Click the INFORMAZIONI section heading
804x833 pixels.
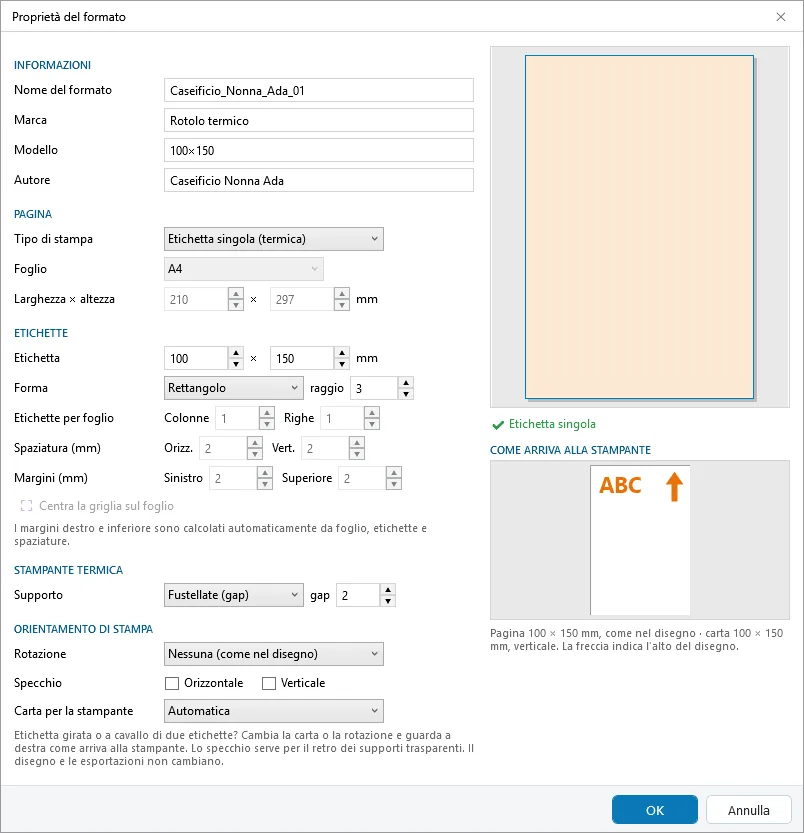pyautogui.click(x=52, y=65)
